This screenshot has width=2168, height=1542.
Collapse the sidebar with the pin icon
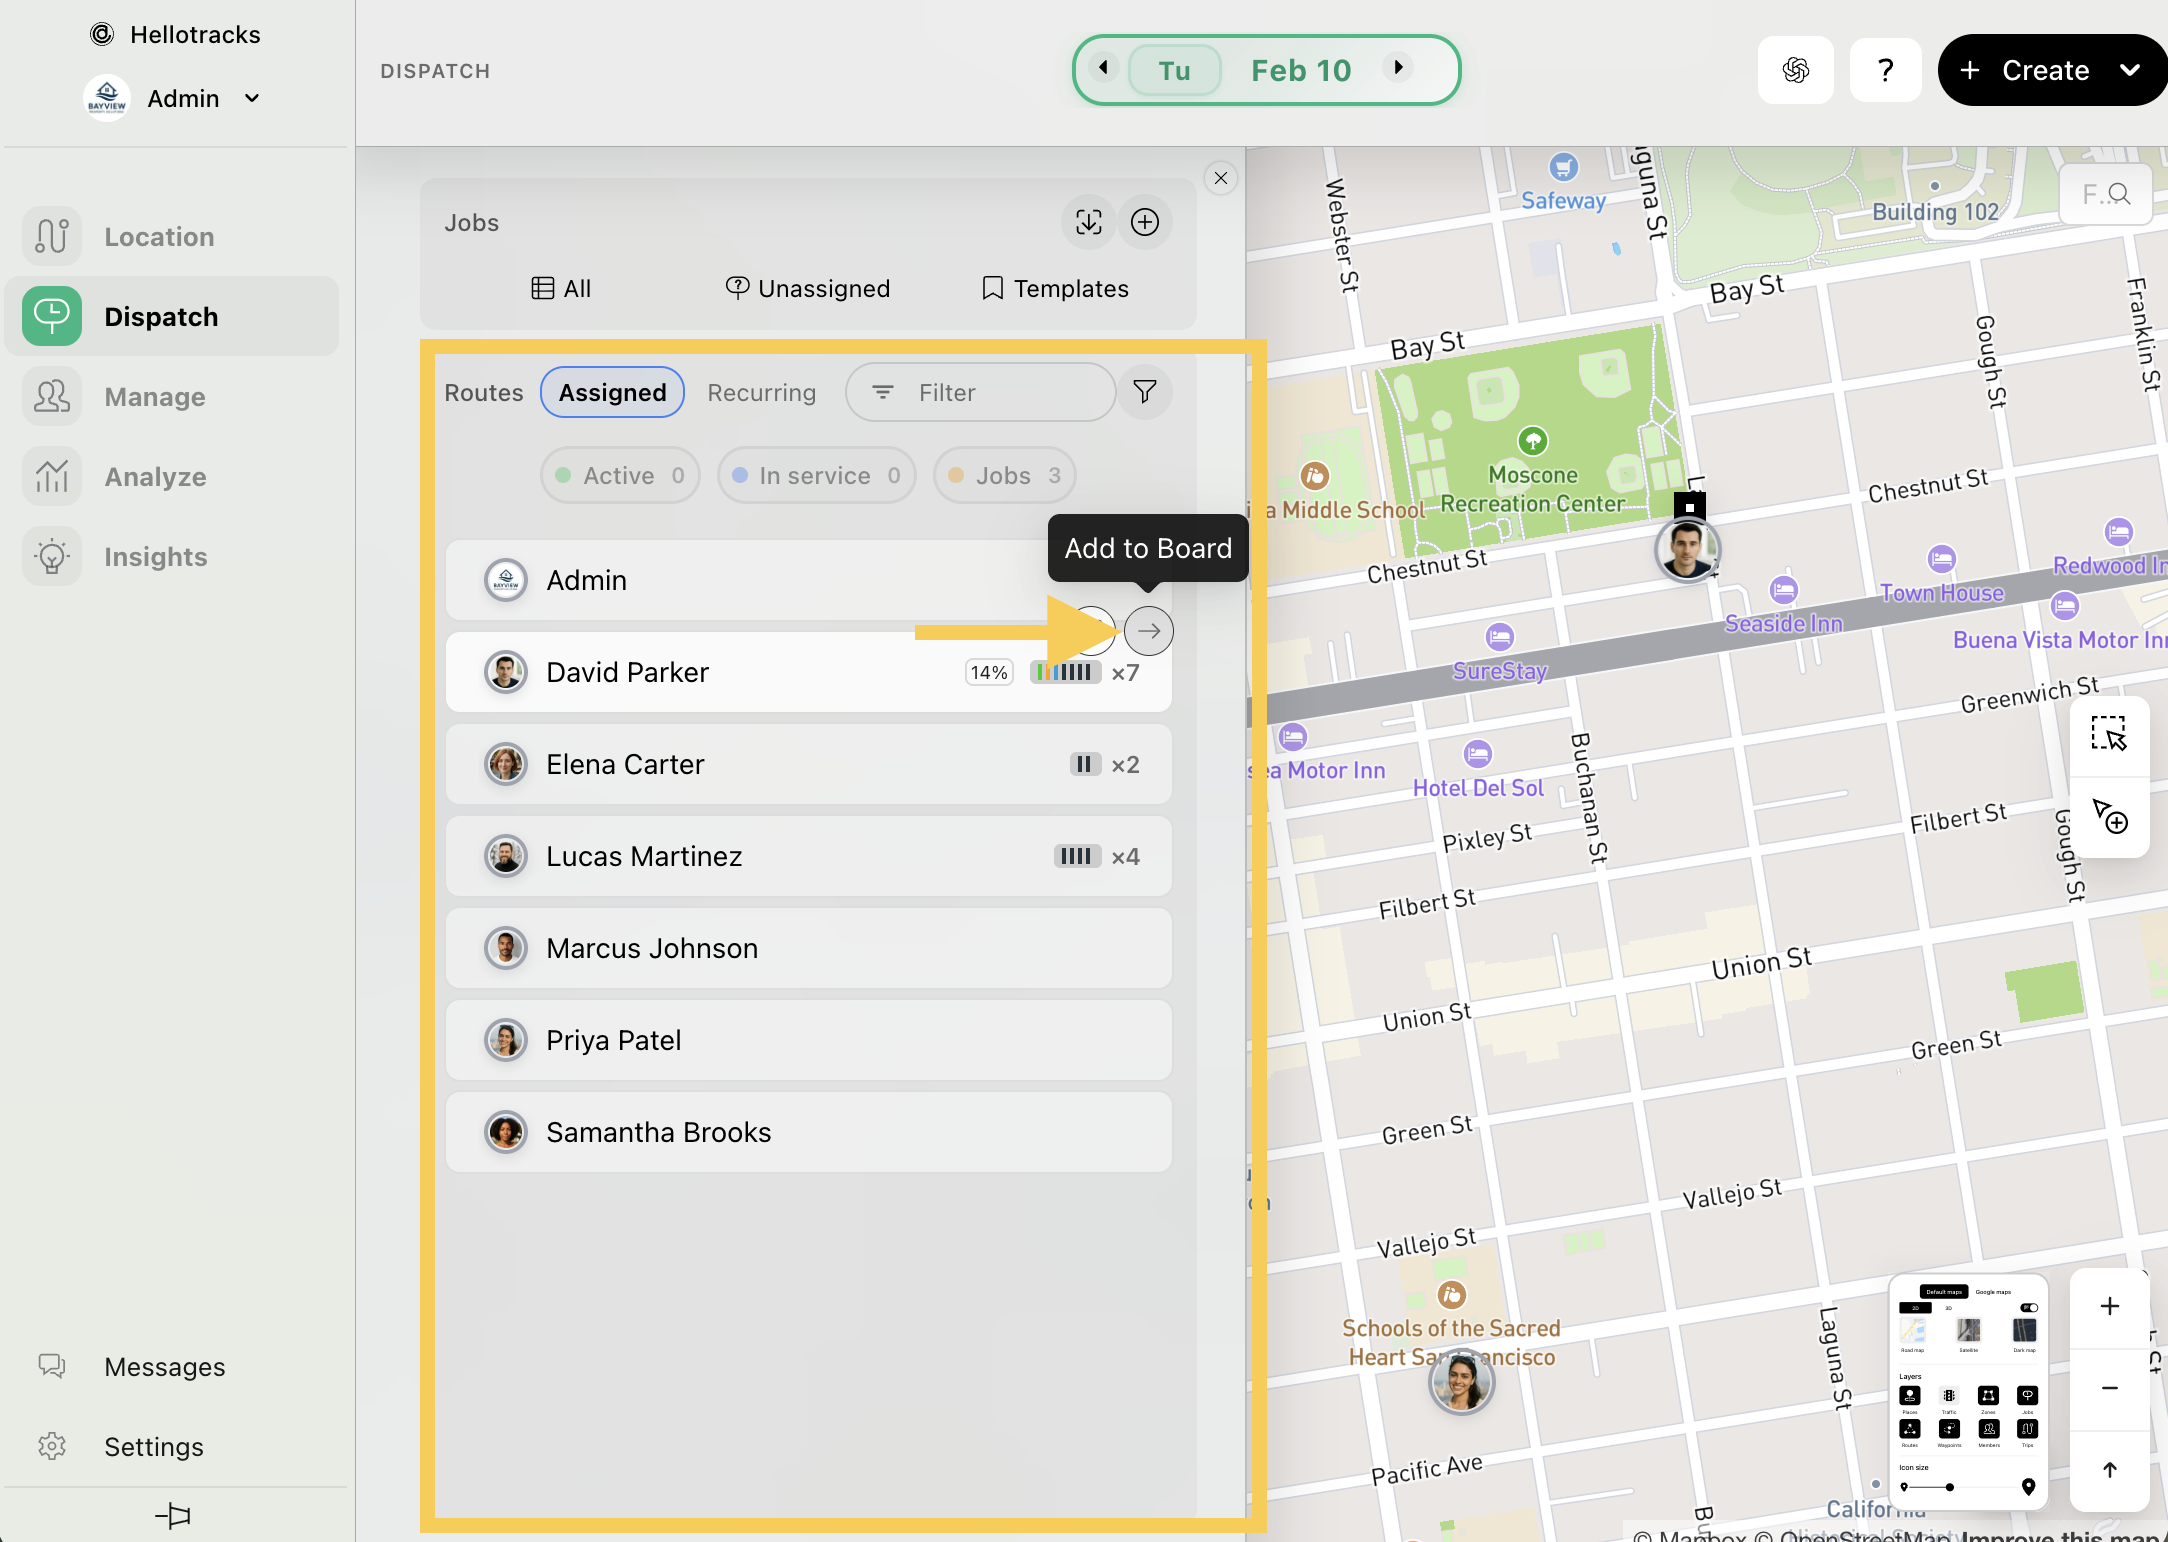(x=173, y=1515)
